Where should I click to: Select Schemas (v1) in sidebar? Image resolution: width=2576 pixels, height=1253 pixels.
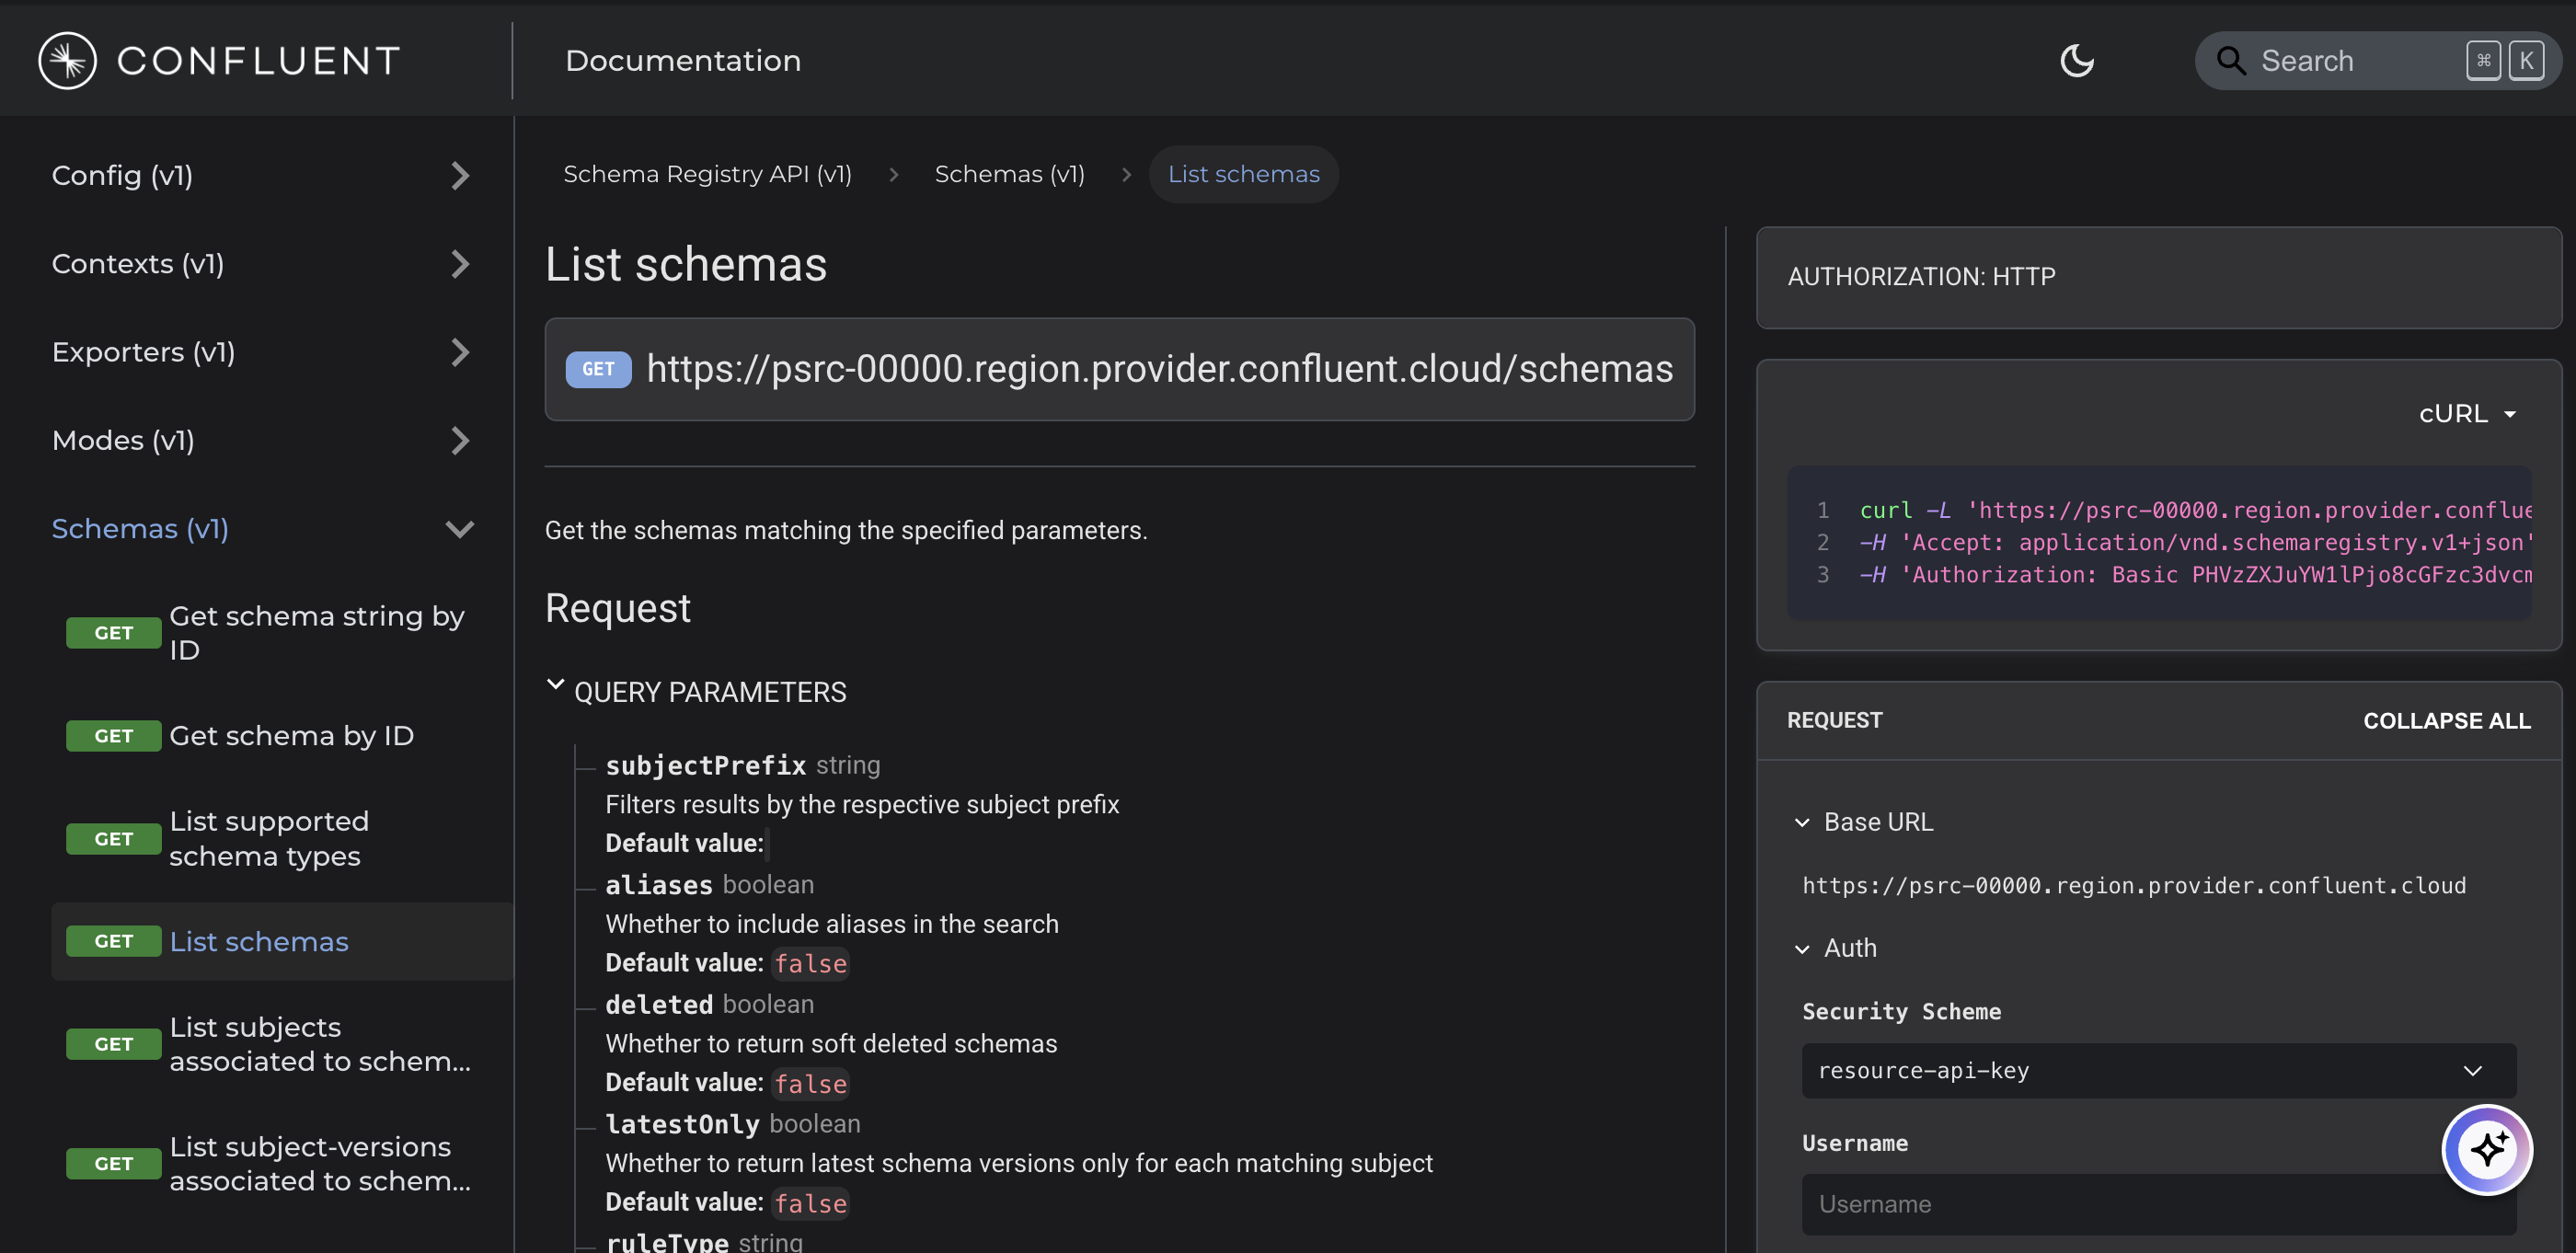click(x=140, y=529)
